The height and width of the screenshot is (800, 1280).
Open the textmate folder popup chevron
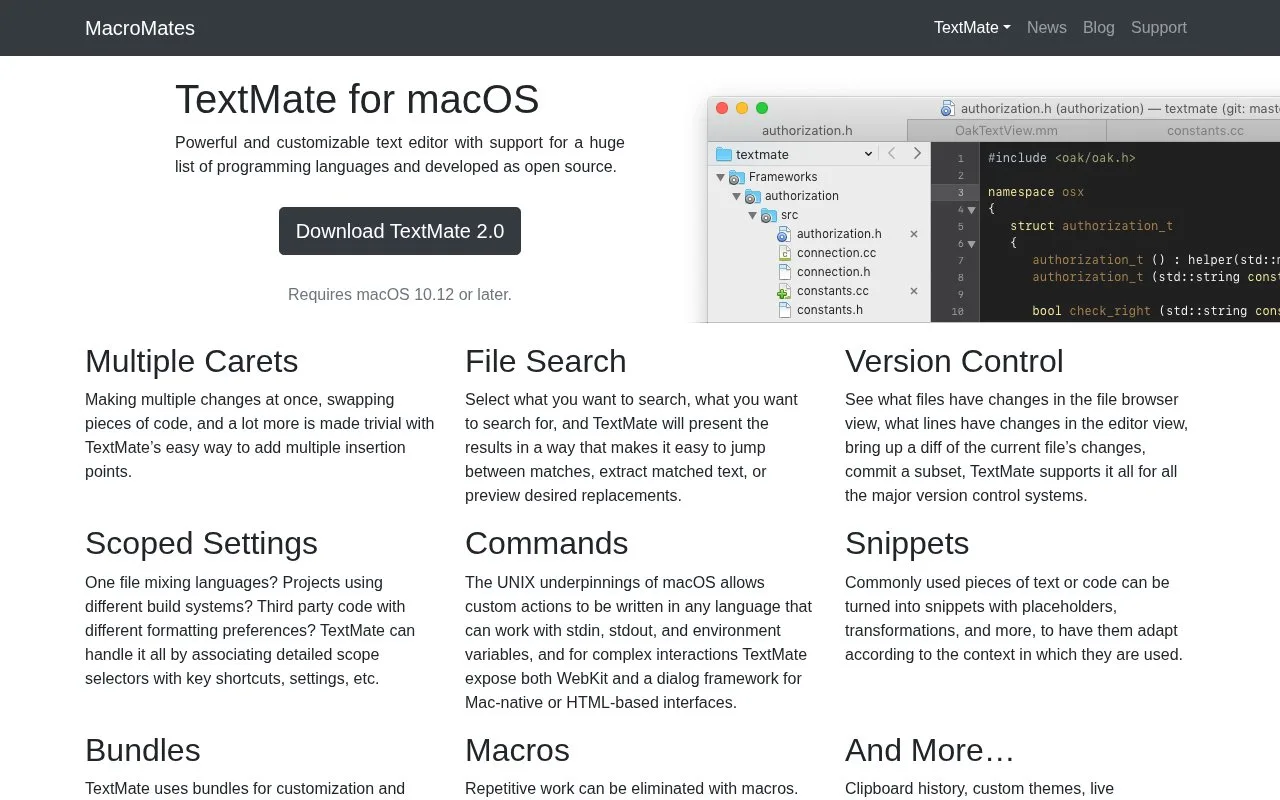click(869, 154)
